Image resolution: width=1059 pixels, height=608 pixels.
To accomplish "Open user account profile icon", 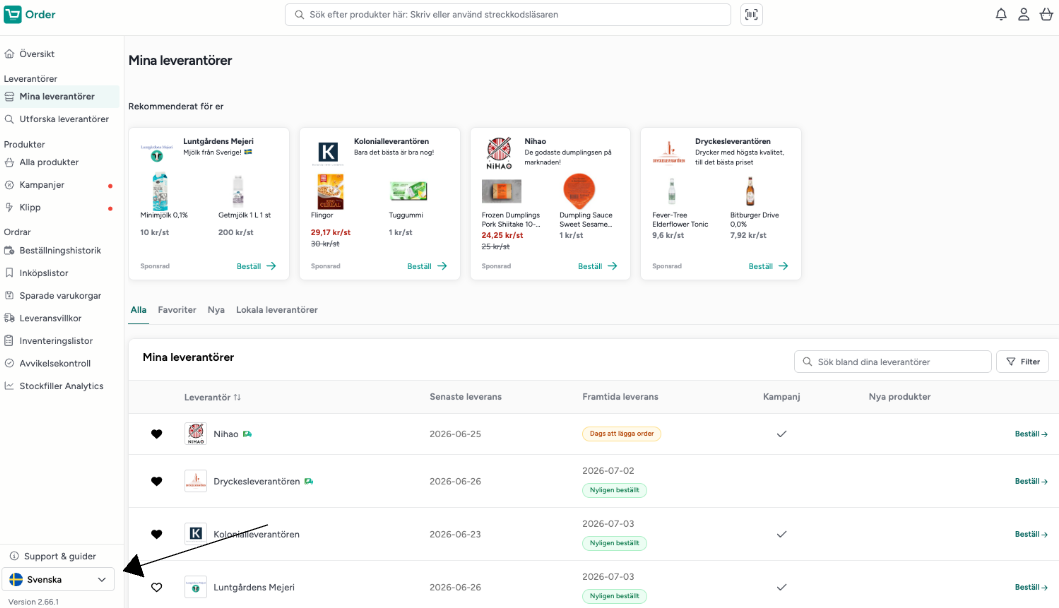I will tap(1023, 14).
